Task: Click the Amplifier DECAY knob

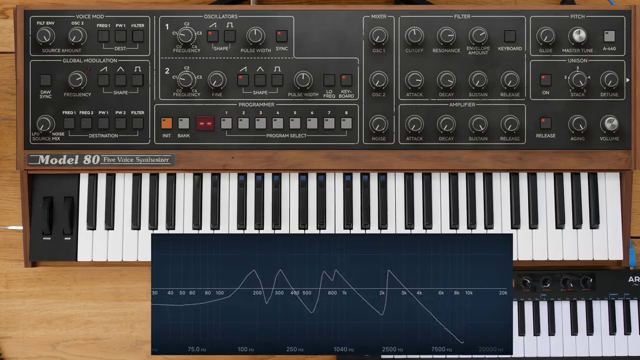Action: click(x=446, y=124)
